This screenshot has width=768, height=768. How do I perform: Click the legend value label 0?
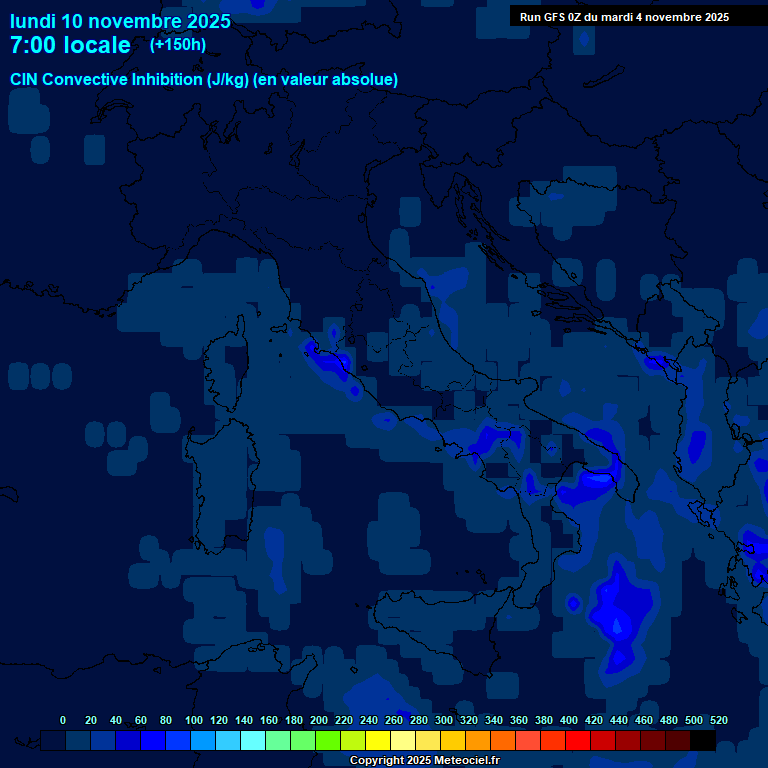click(x=63, y=720)
